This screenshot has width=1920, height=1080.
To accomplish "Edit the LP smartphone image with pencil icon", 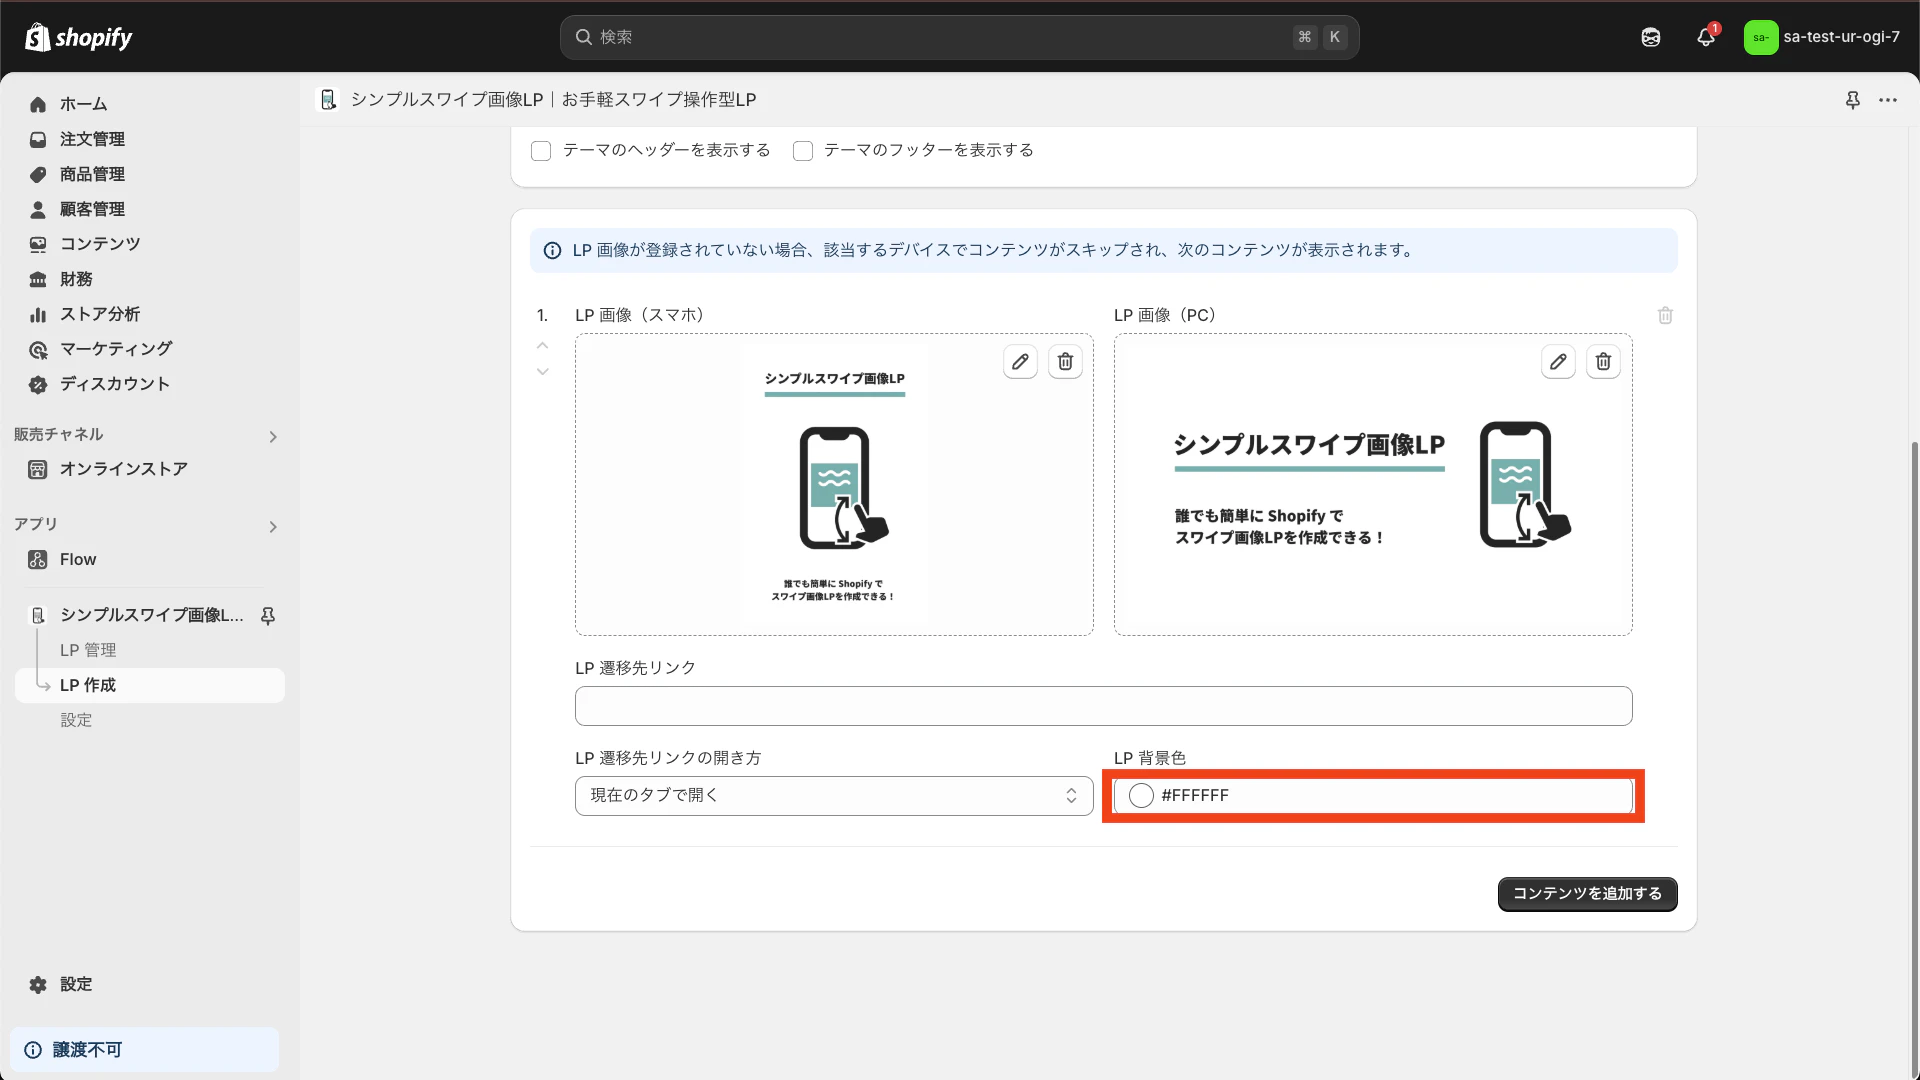I will tap(1020, 362).
